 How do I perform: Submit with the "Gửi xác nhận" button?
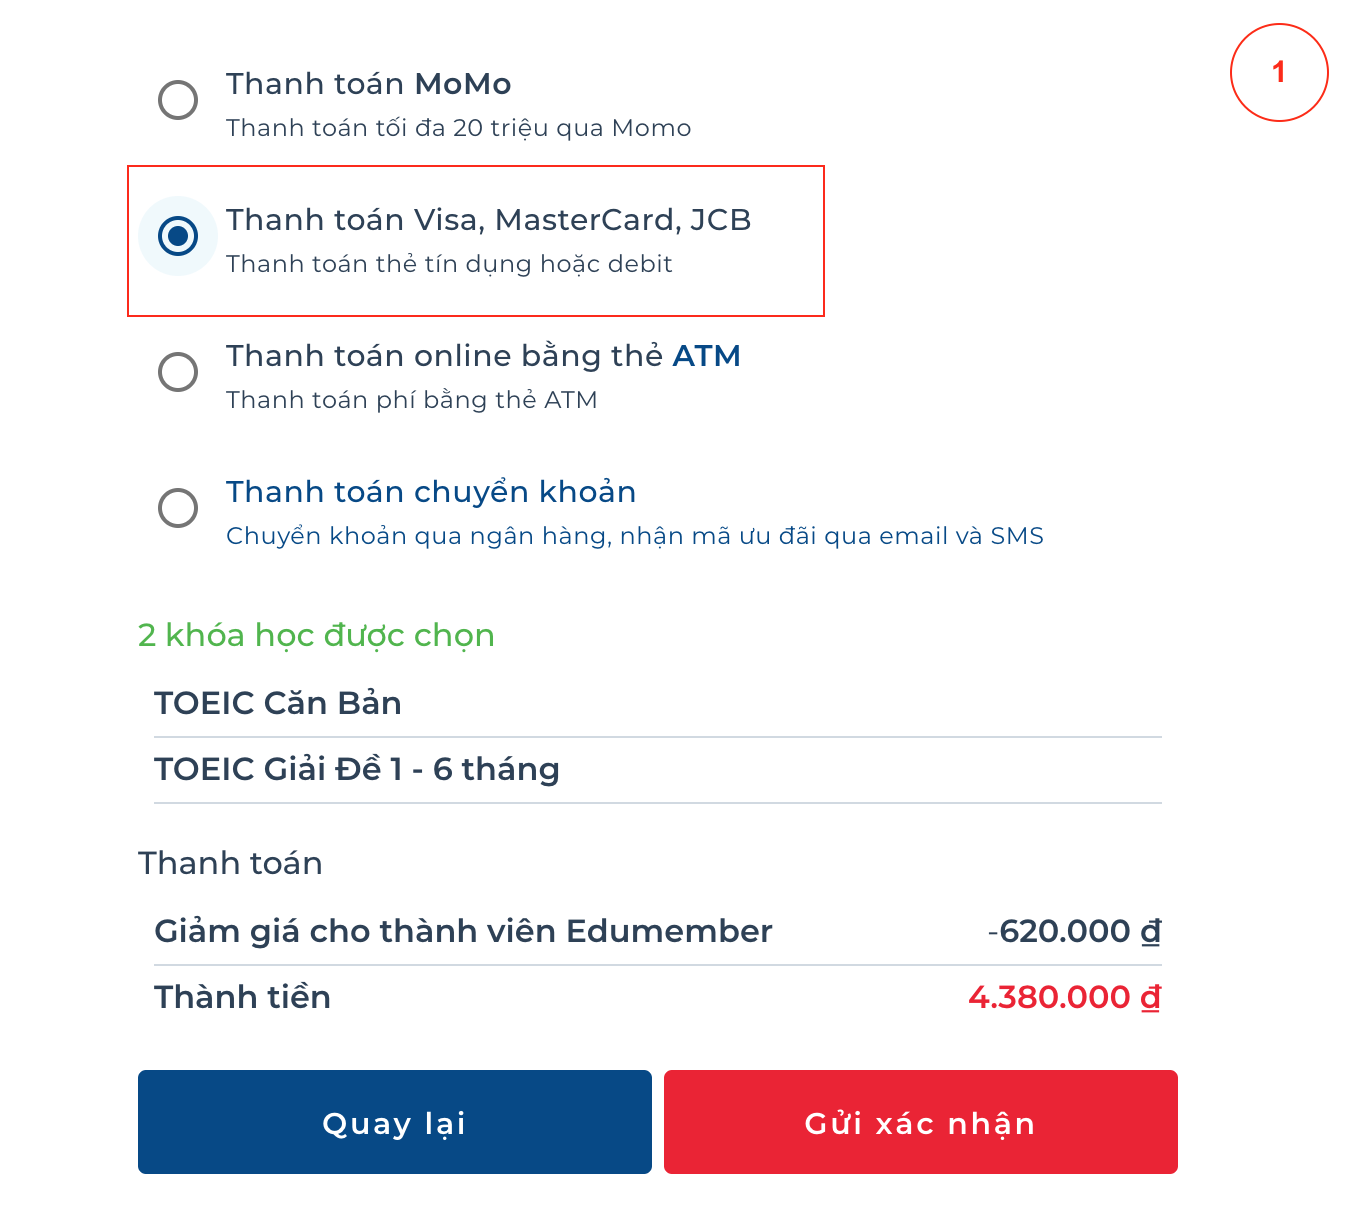pyautogui.click(x=920, y=1122)
